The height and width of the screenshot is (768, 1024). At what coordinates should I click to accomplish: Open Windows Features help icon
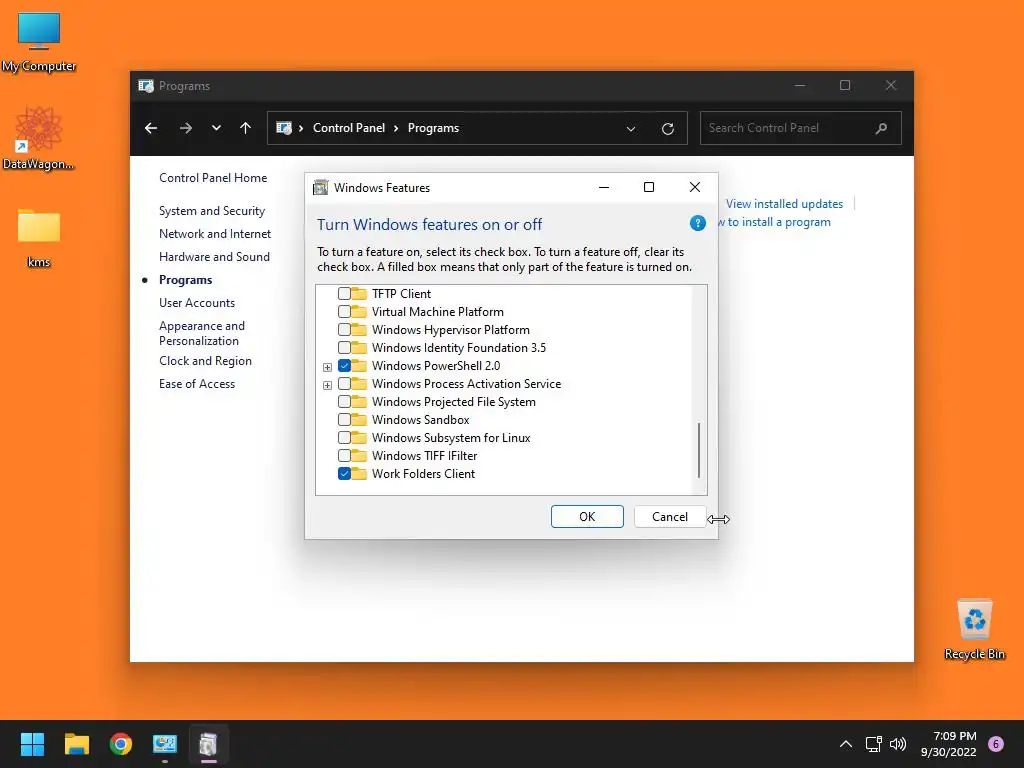coord(697,223)
